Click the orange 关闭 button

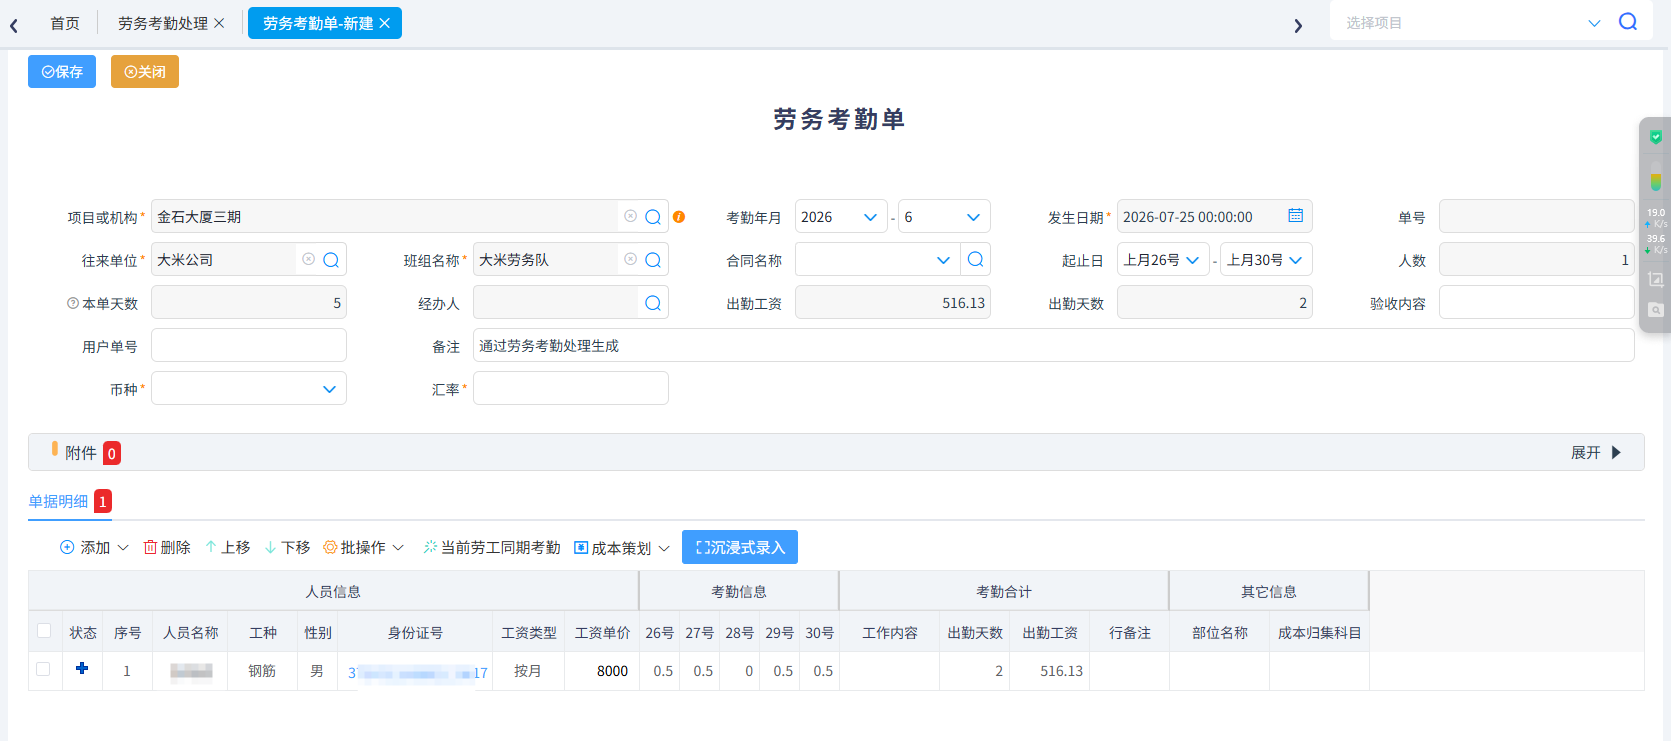point(145,72)
